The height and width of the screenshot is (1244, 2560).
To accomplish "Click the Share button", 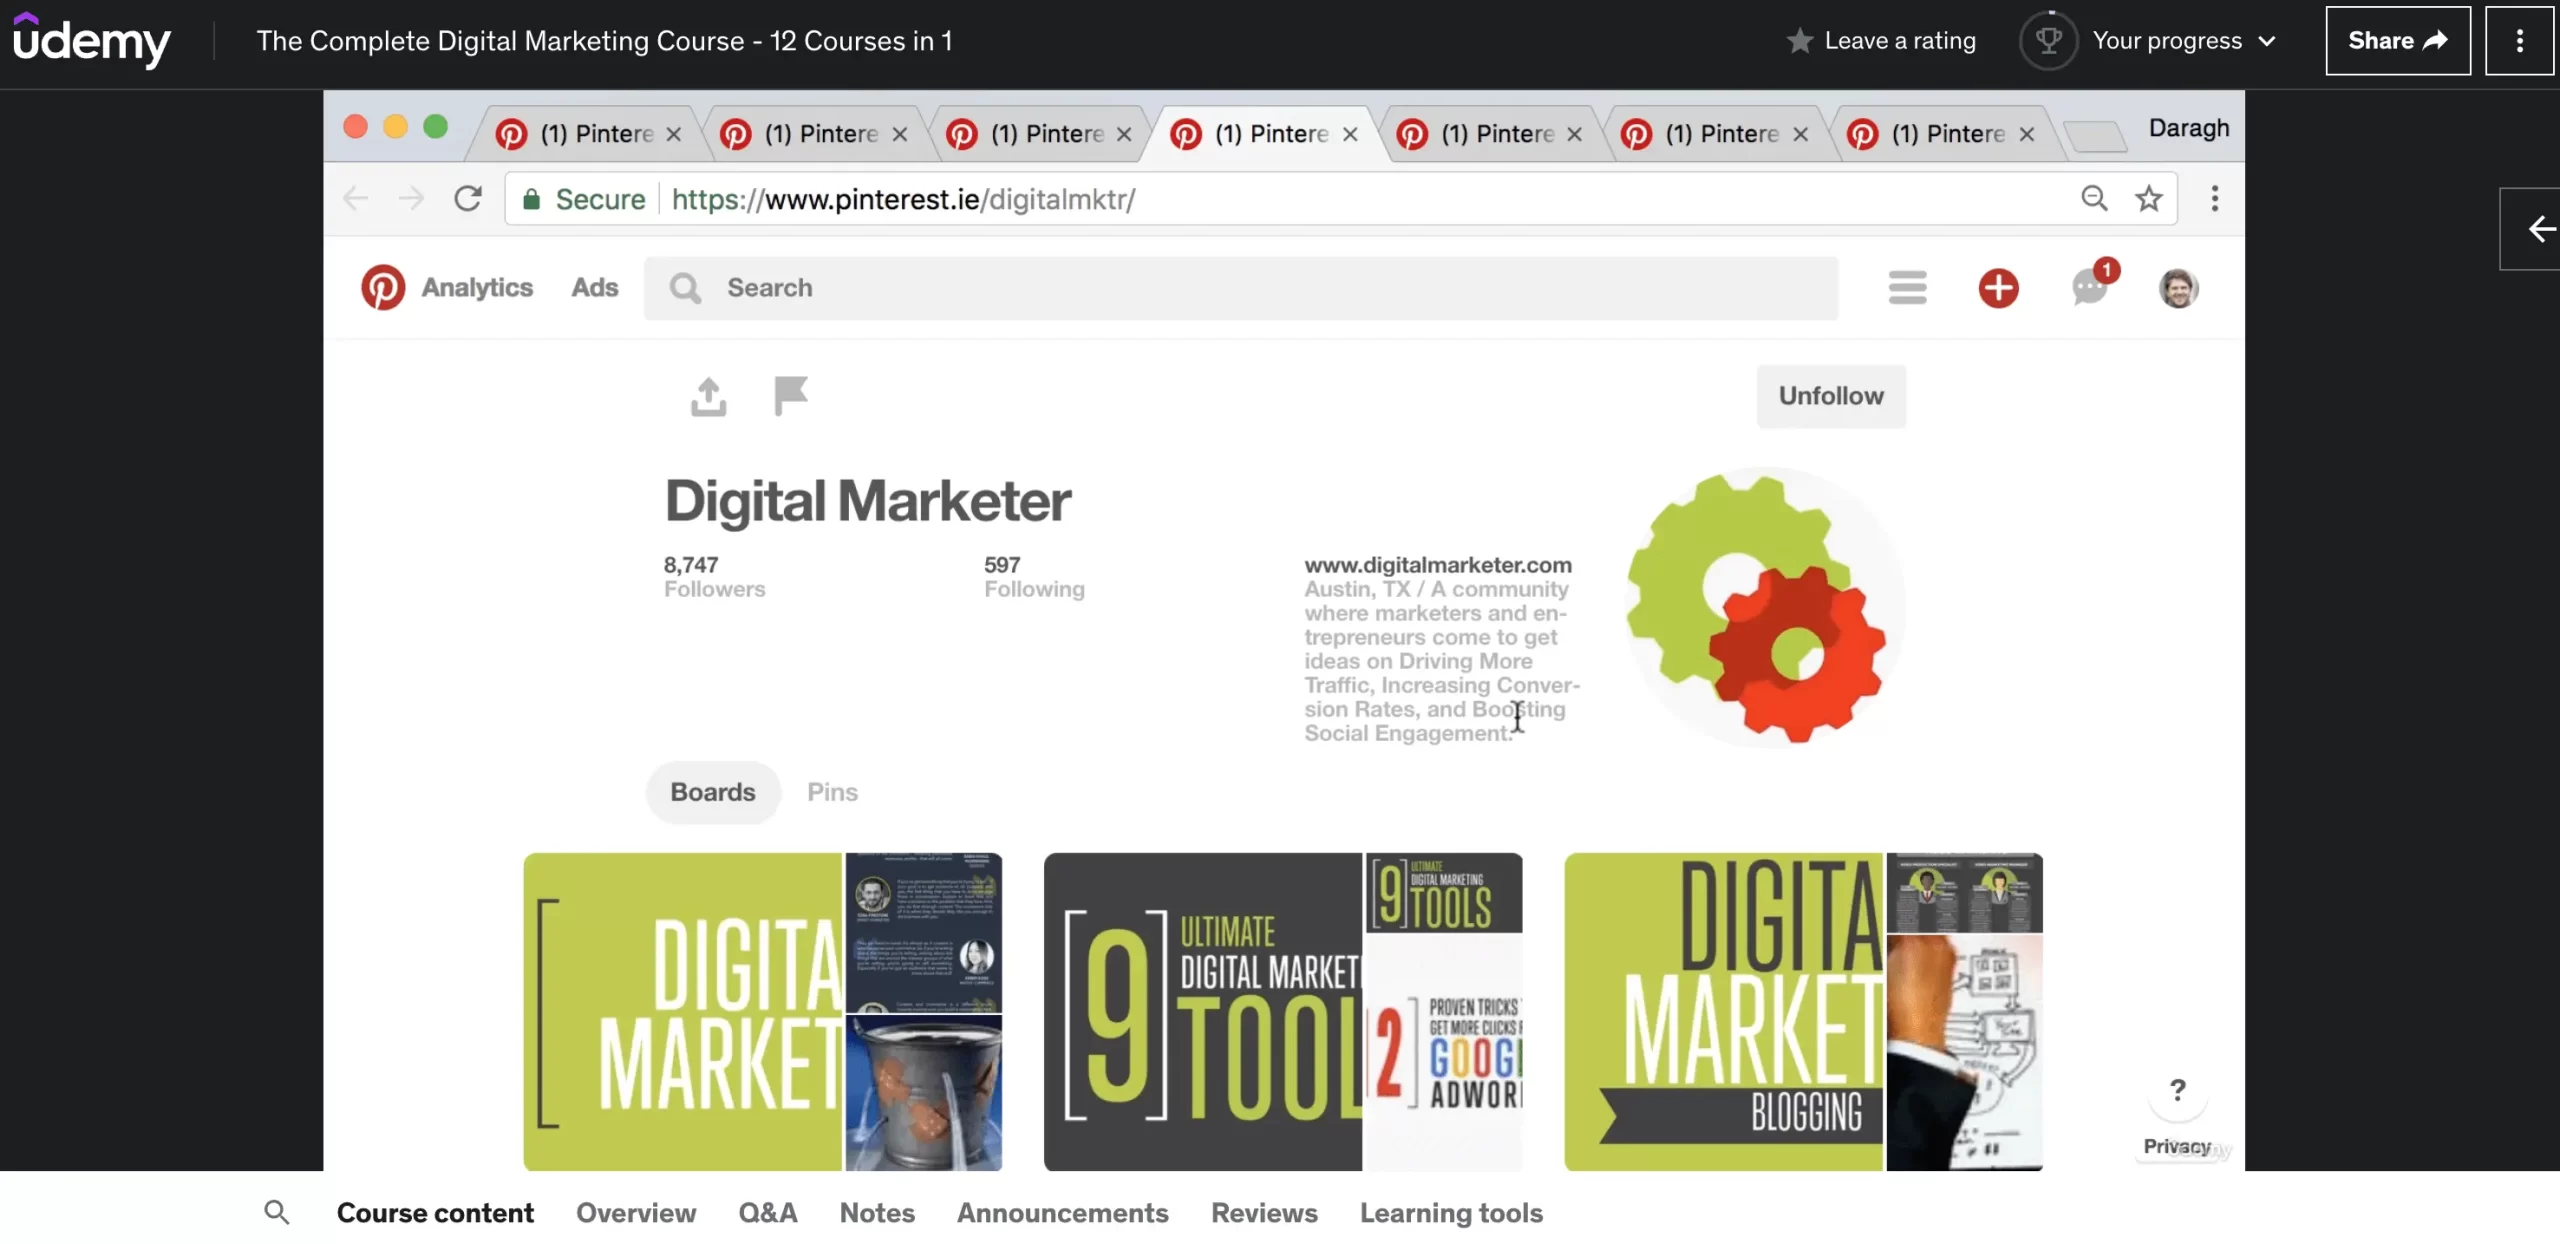I will 2397,41.
